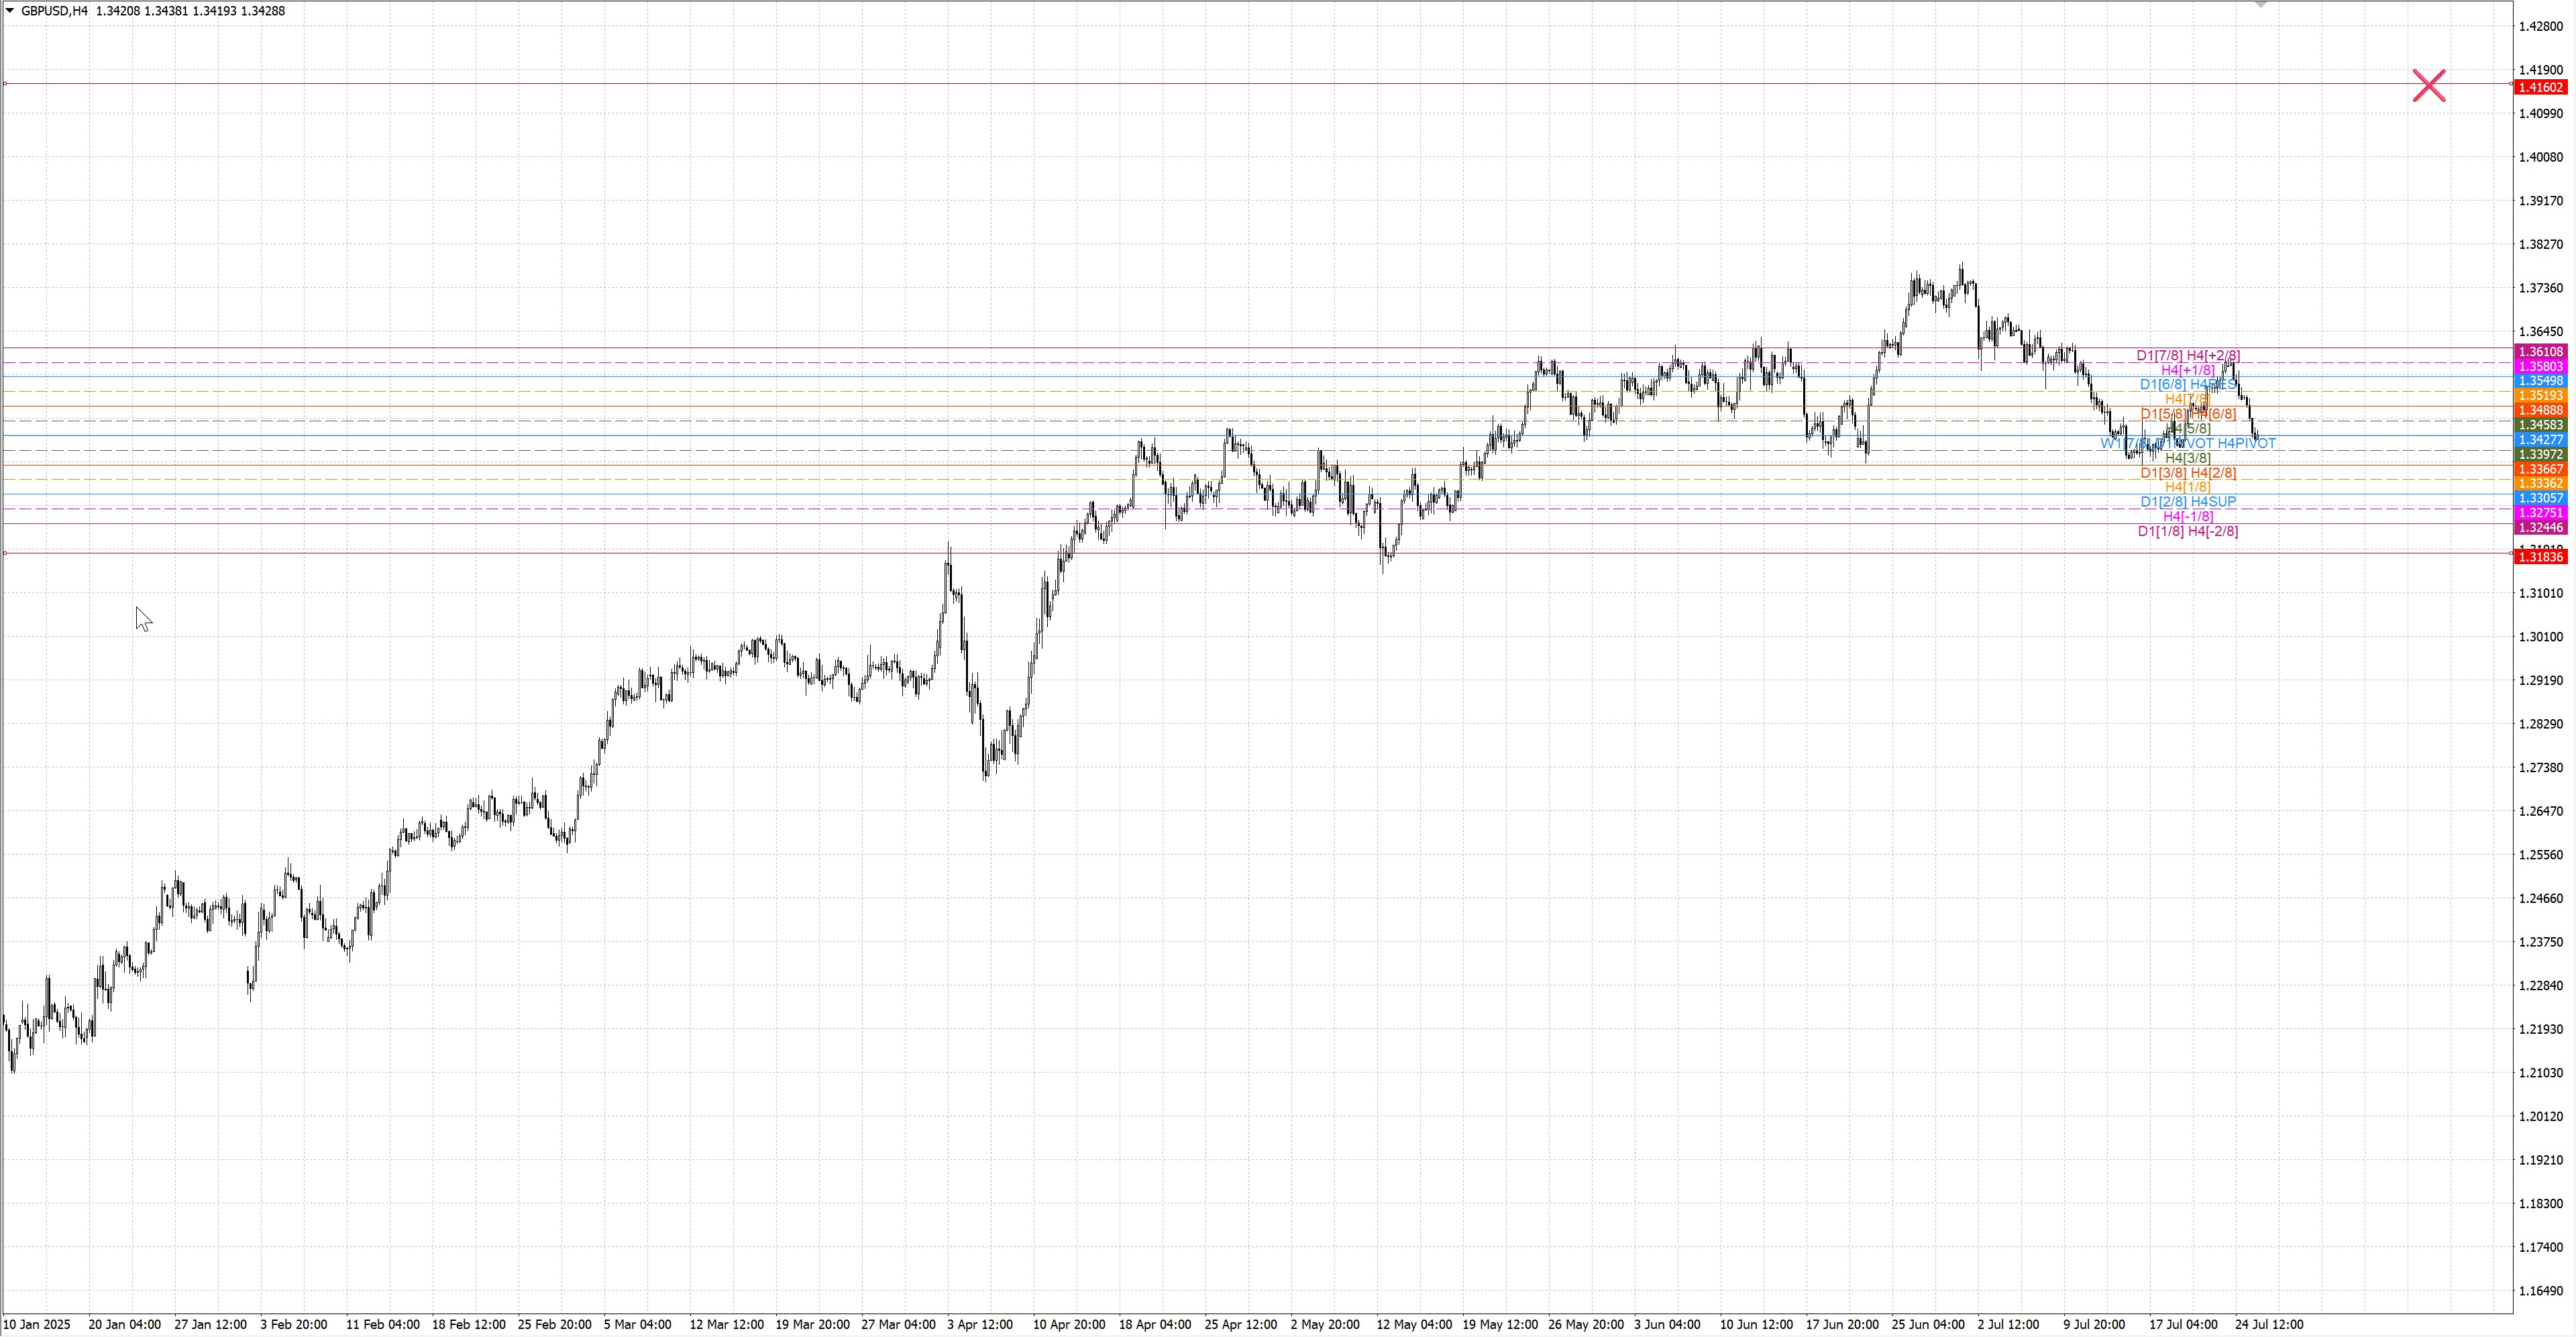Click the left handle of upper red line
Image resolution: width=2576 pixels, height=1337 pixels.
[5, 84]
